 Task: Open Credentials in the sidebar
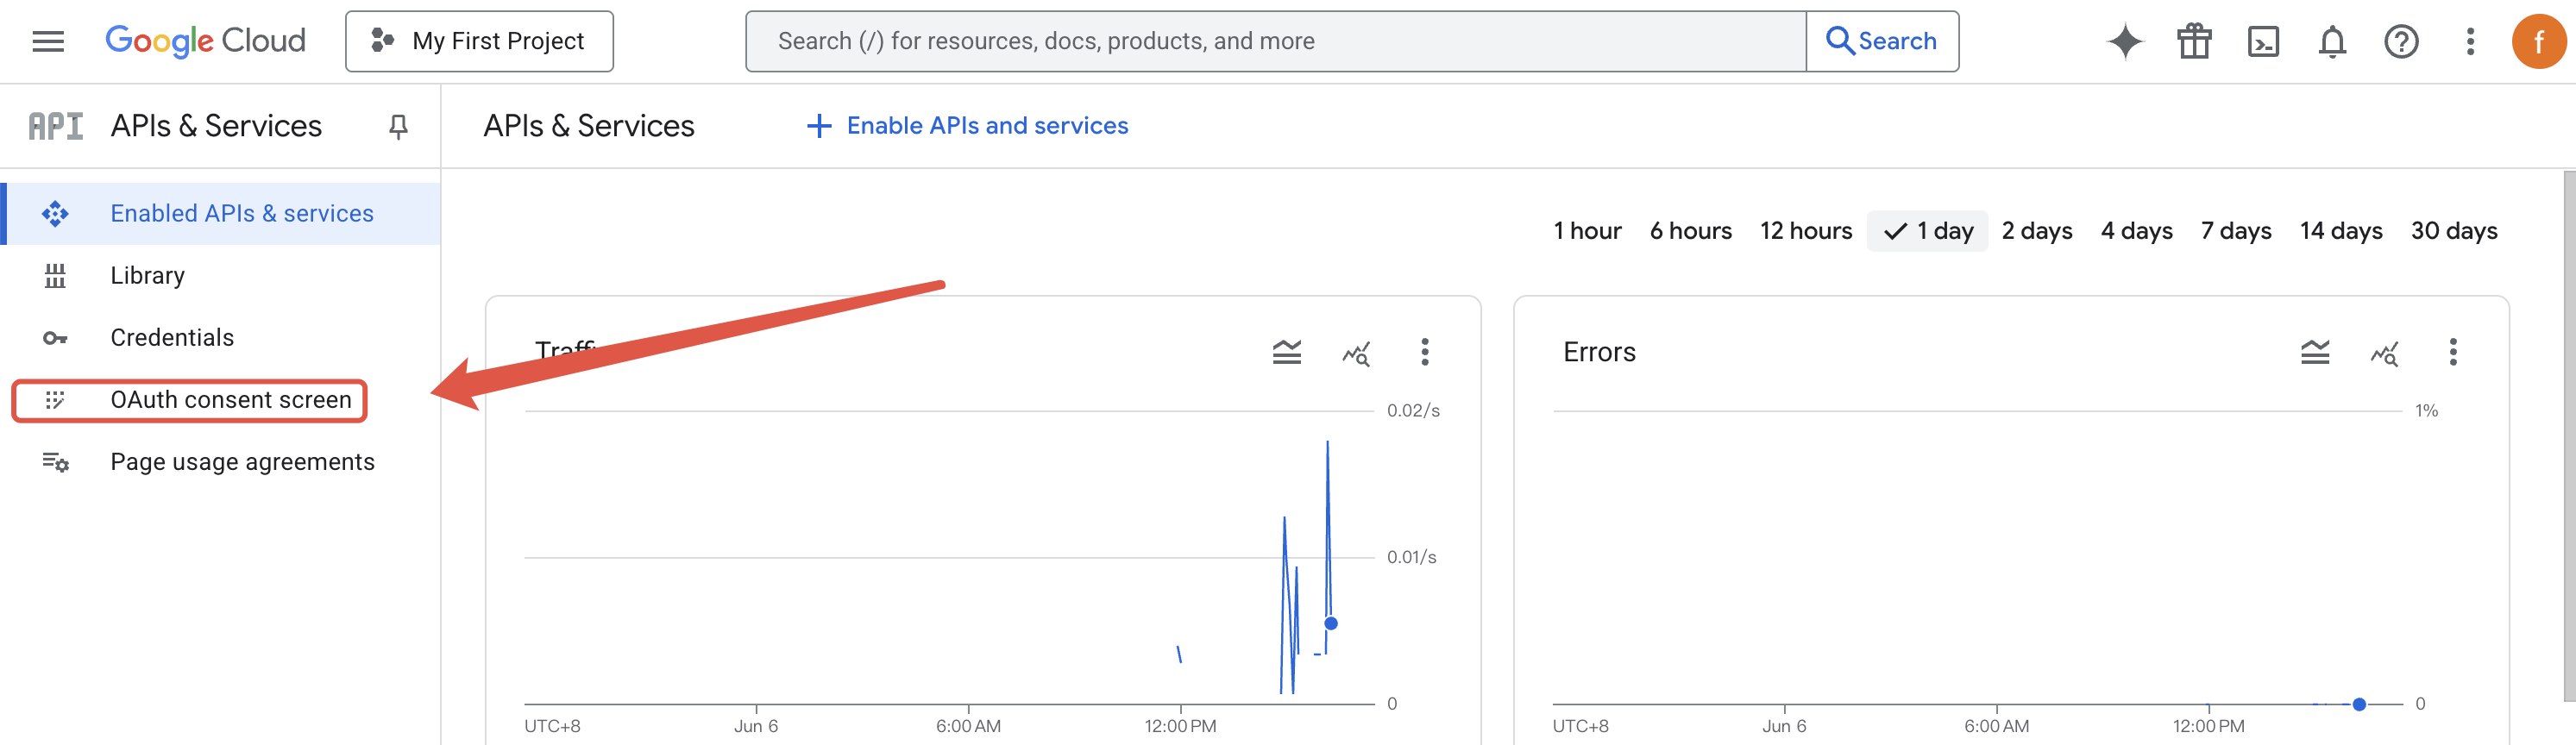[x=222, y=337]
